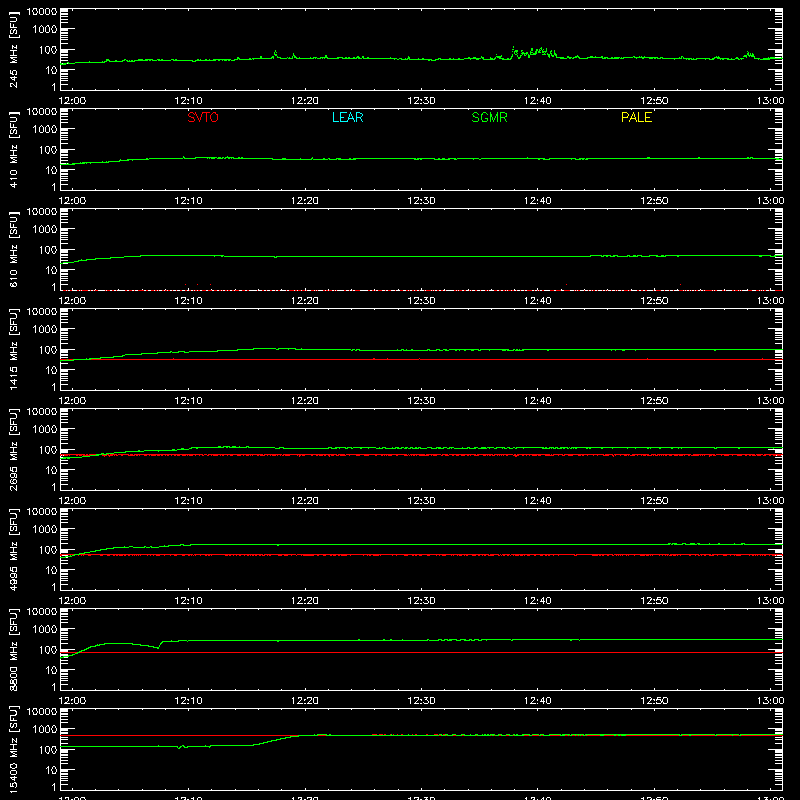Click 12:40 time label of 8800 MHz plot
This screenshot has width=800, height=800.
[x=537, y=701]
